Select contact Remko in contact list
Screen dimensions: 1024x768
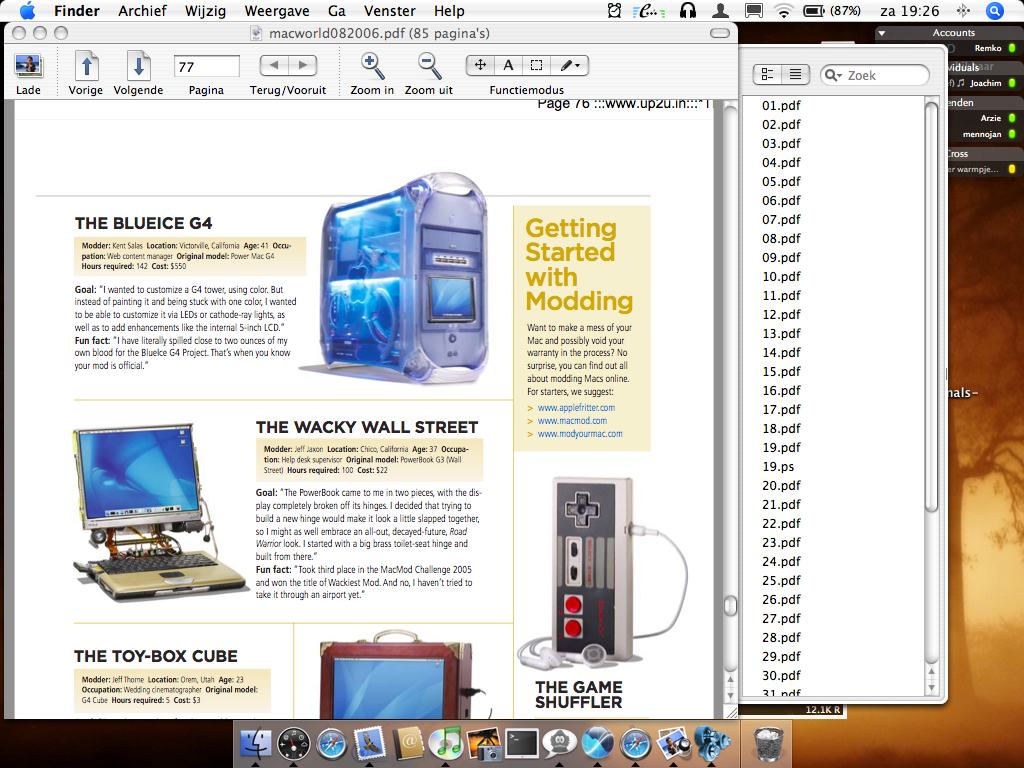(x=988, y=48)
